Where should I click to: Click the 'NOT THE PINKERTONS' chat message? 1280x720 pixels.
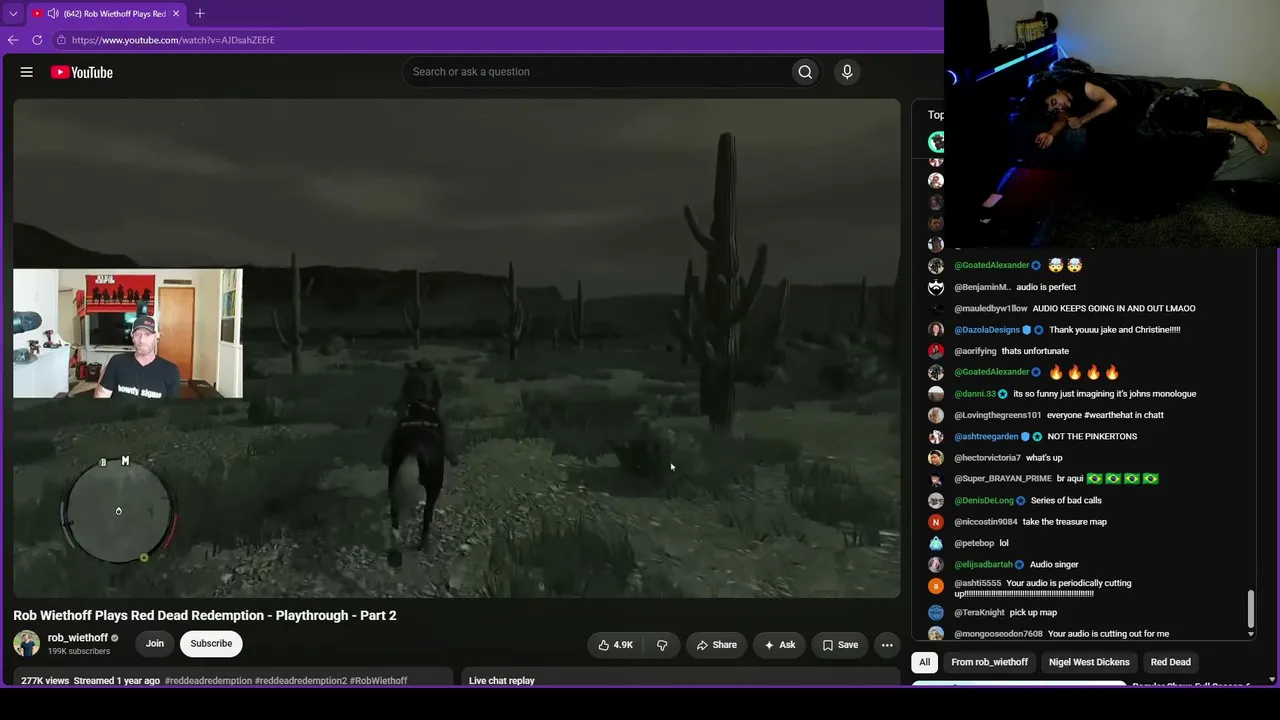pyautogui.click(x=1092, y=437)
